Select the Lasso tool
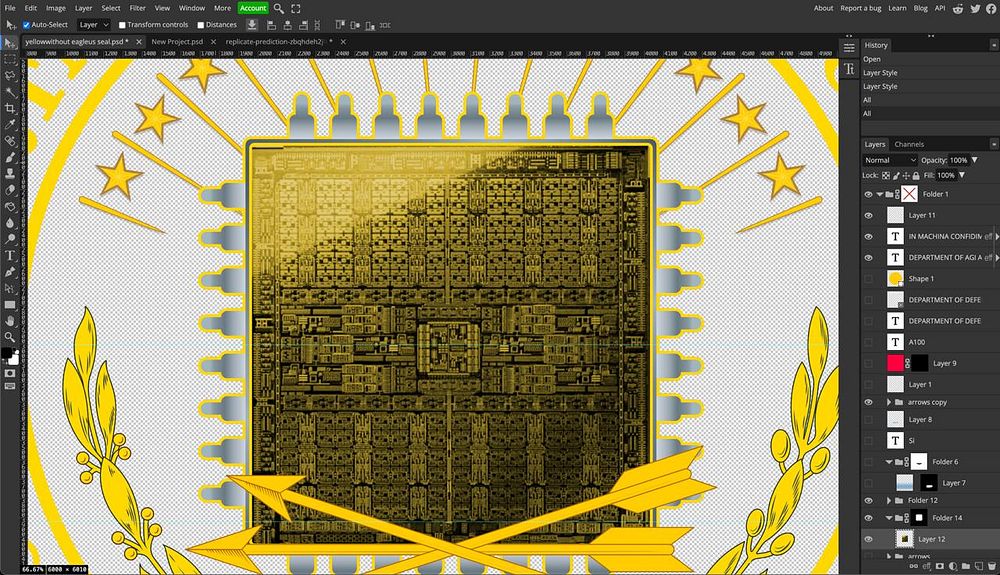 click(10, 76)
